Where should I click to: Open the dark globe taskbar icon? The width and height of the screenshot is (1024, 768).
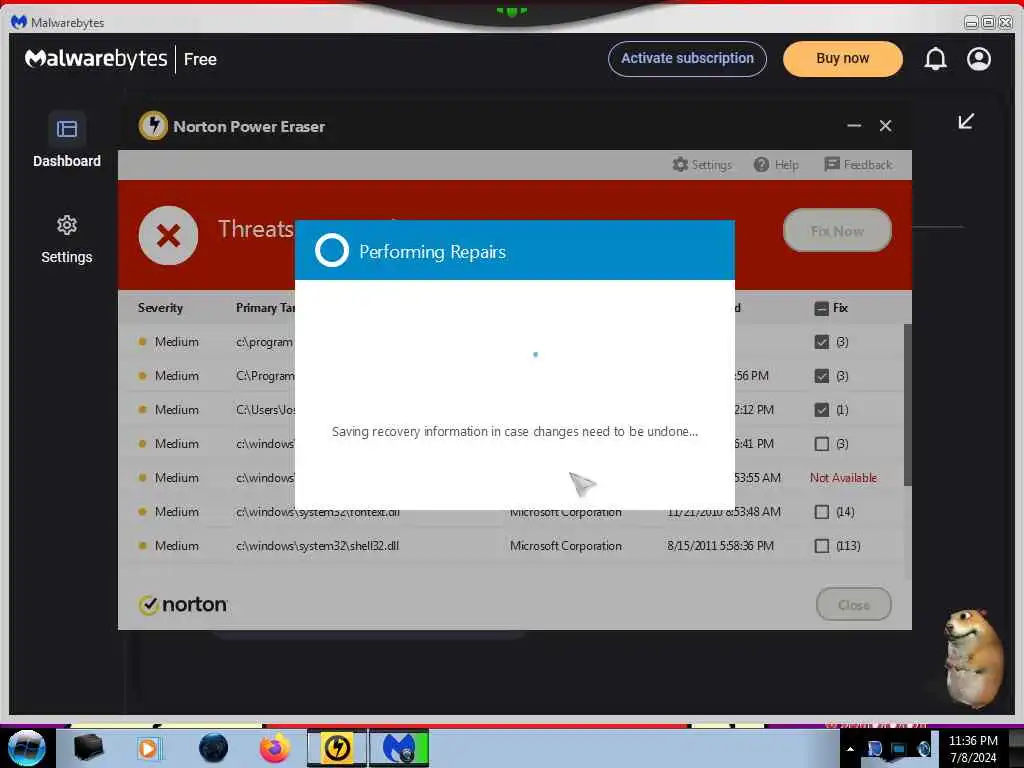coord(214,748)
